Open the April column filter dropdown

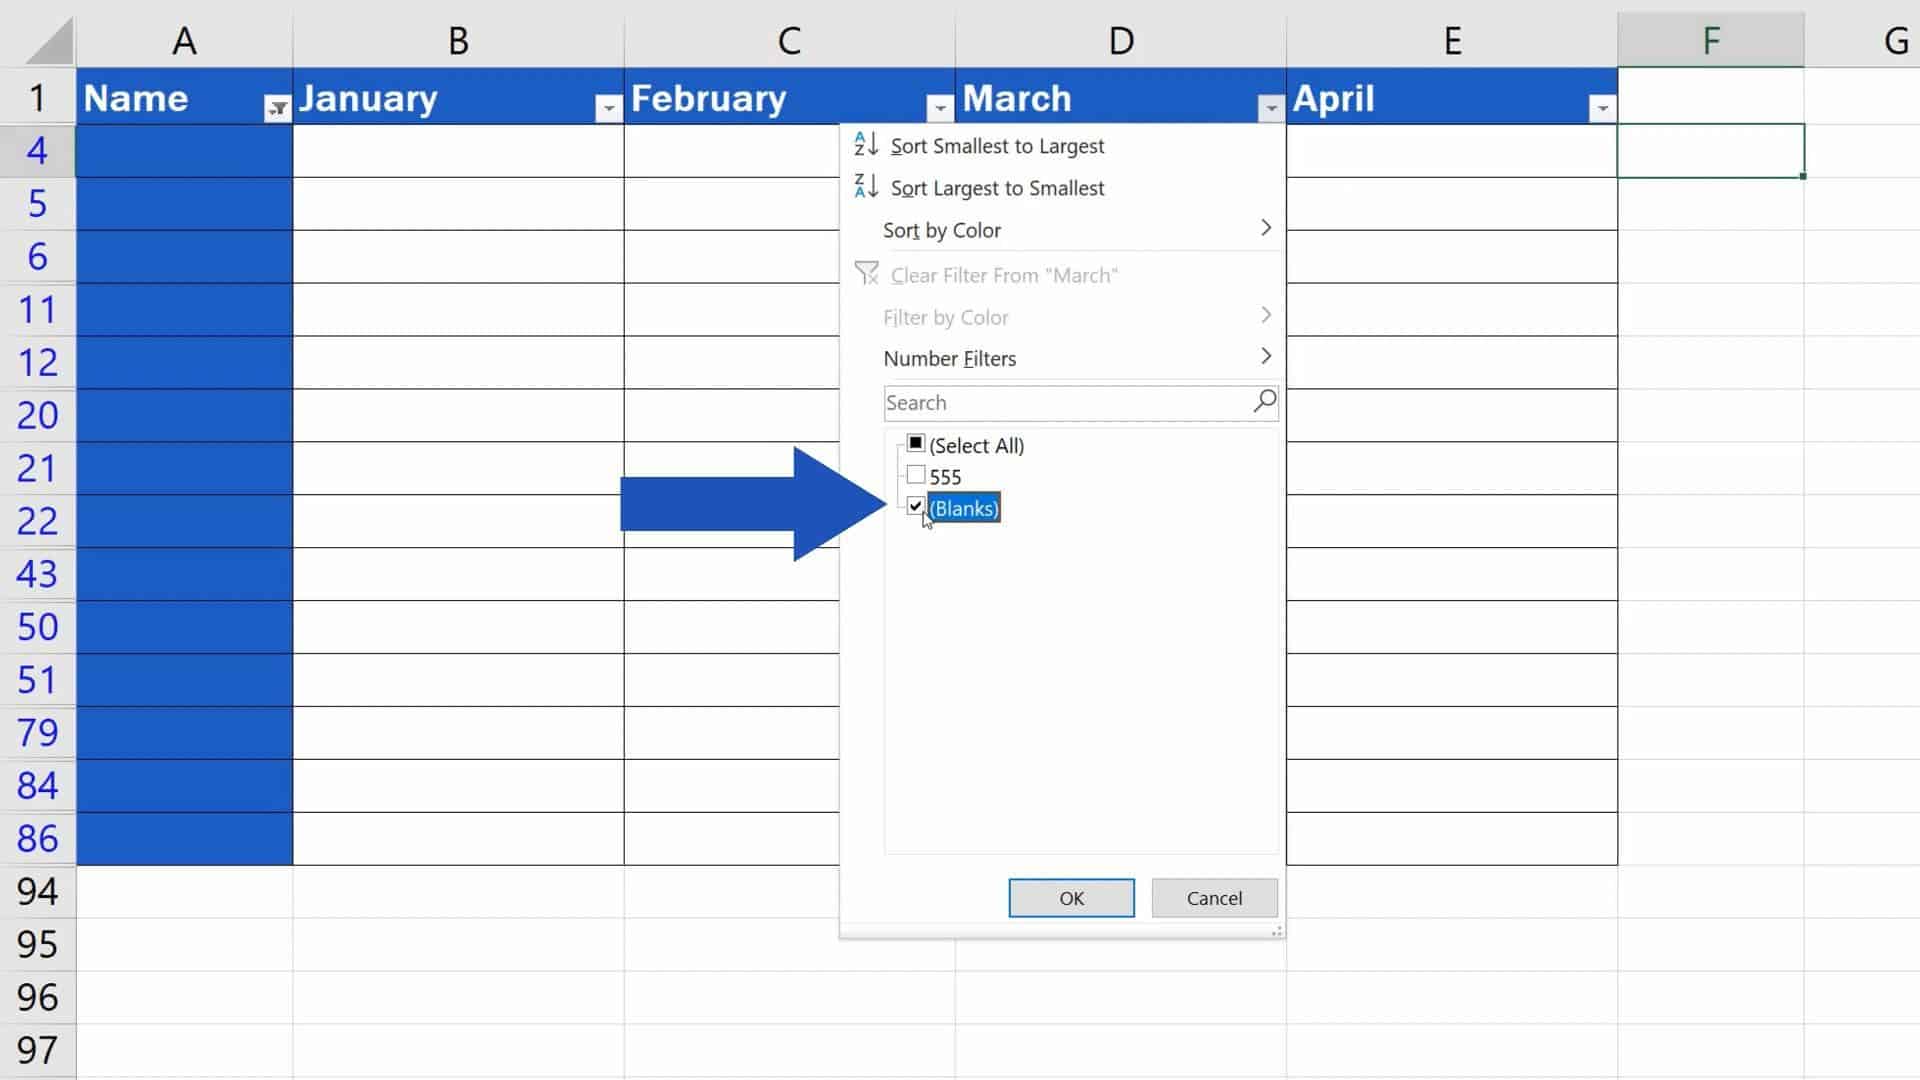(1602, 106)
